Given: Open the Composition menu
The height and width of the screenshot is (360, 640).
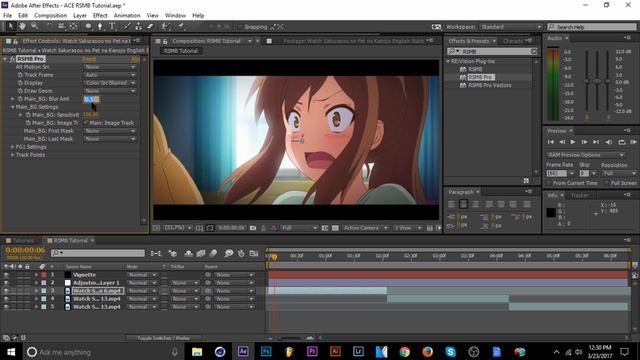Looking at the screenshot, I should click(x=50, y=16).
